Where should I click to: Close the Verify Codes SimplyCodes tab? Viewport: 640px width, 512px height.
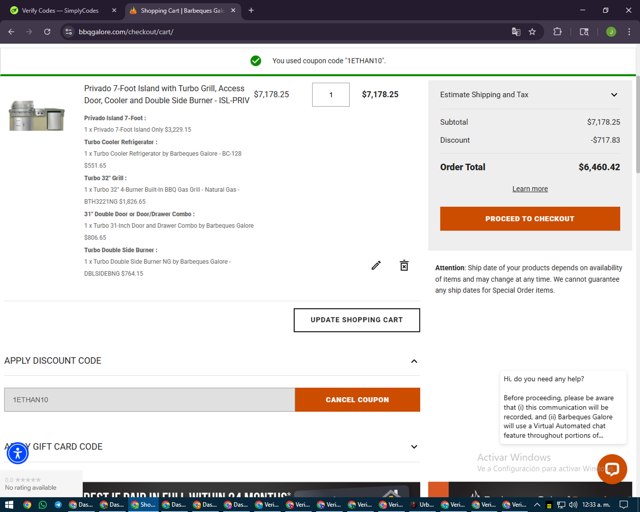[114, 11]
